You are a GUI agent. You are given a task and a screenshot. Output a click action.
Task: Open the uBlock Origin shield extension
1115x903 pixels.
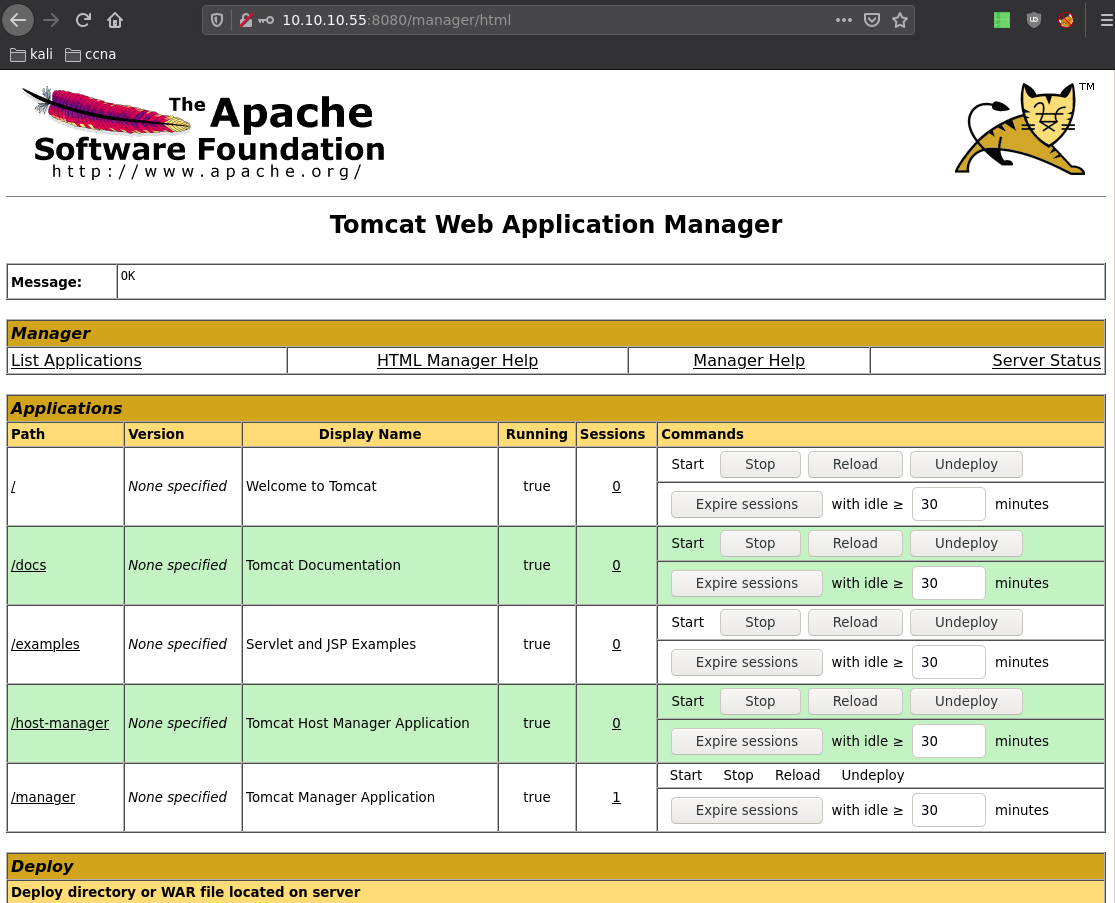[1034, 20]
